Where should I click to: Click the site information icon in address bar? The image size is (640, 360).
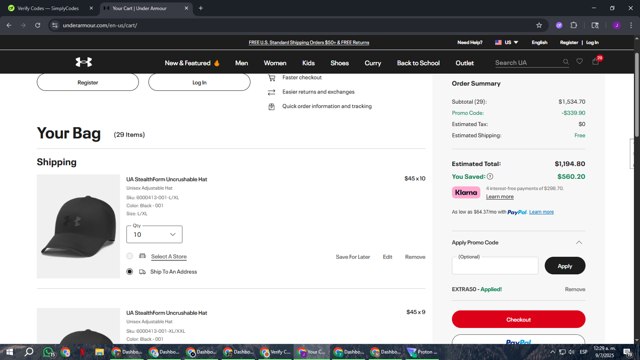pos(55,25)
